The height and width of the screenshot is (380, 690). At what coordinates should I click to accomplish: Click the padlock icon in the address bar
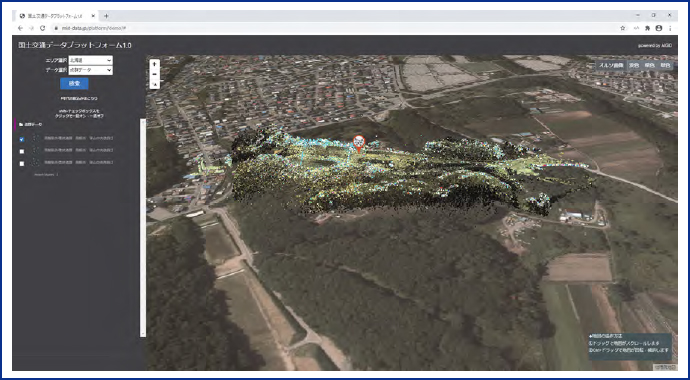coord(56,28)
